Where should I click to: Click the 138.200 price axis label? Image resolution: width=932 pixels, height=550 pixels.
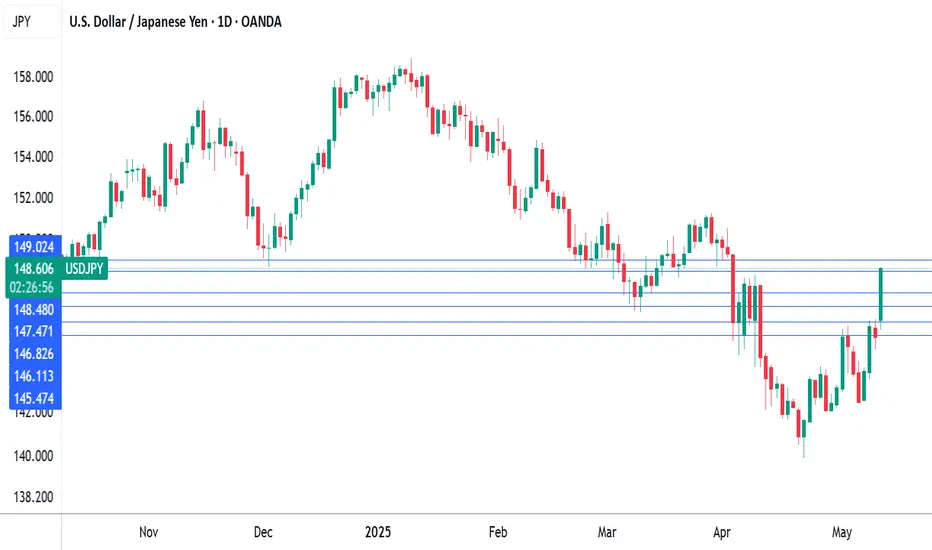point(33,496)
